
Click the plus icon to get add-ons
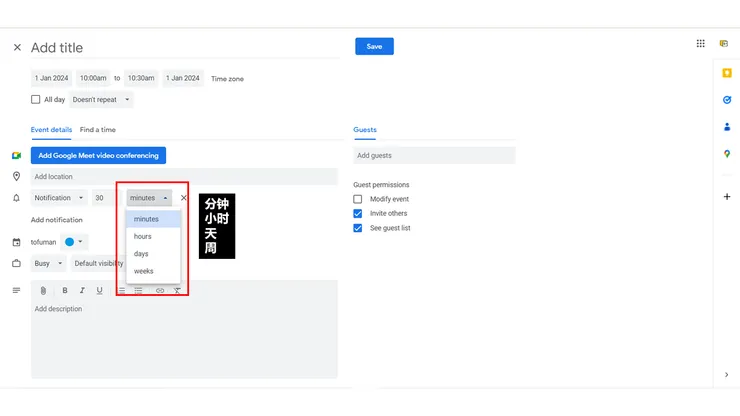click(727, 196)
